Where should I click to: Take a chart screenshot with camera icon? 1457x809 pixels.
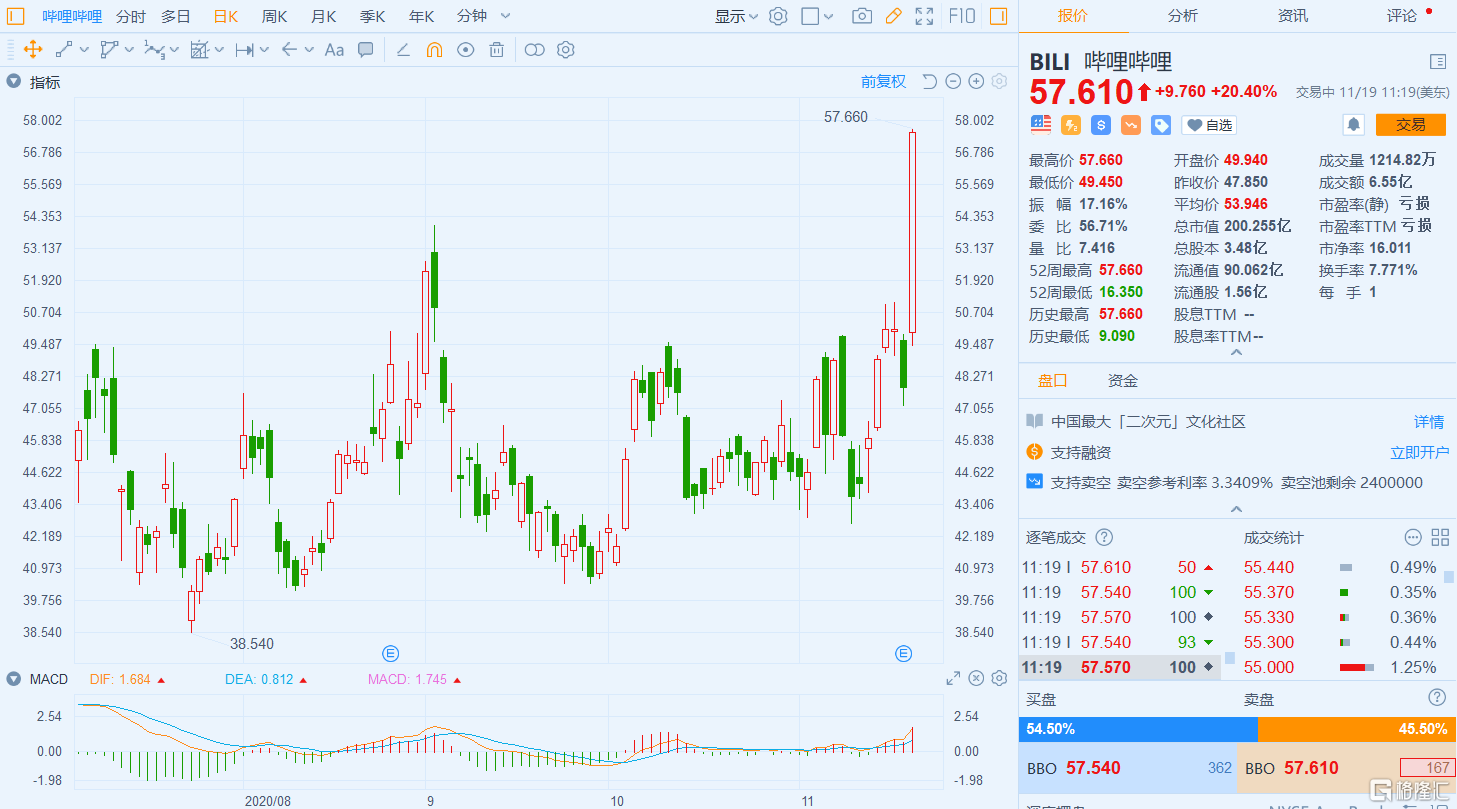click(862, 16)
